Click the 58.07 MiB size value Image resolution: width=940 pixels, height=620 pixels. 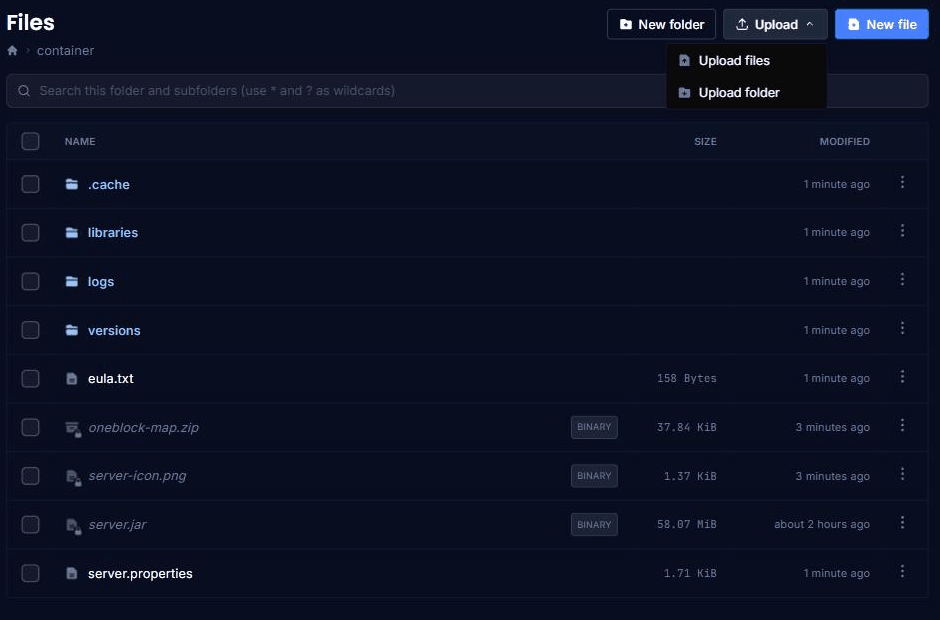[x=686, y=525]
